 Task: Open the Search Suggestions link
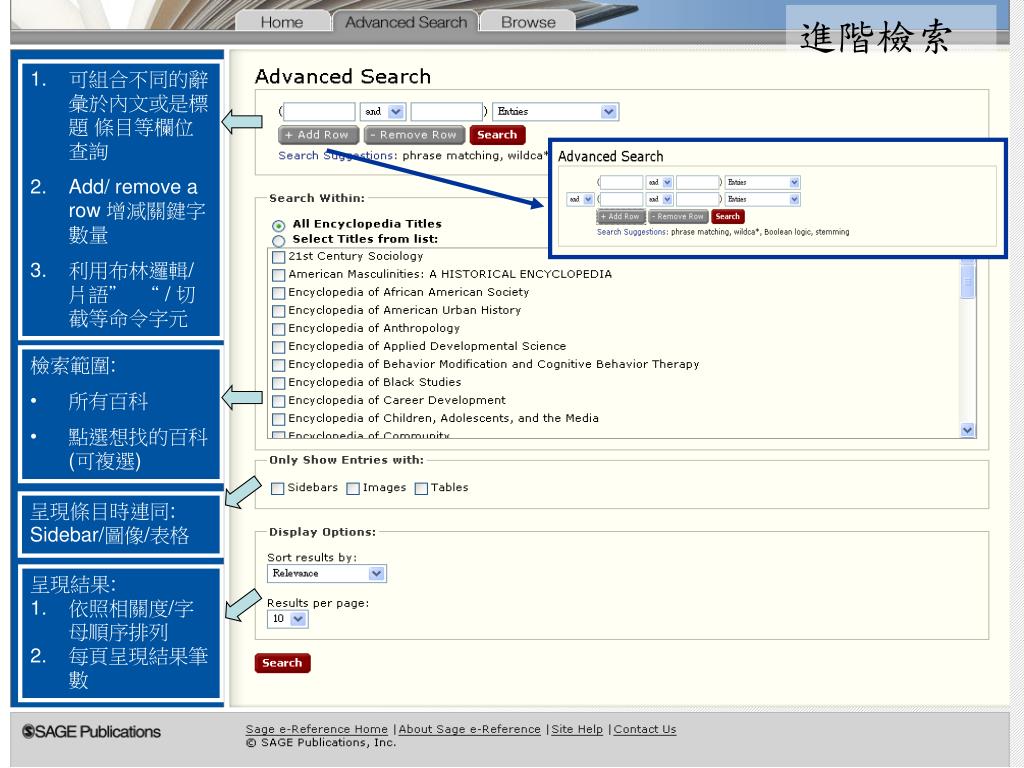[337, 155]
